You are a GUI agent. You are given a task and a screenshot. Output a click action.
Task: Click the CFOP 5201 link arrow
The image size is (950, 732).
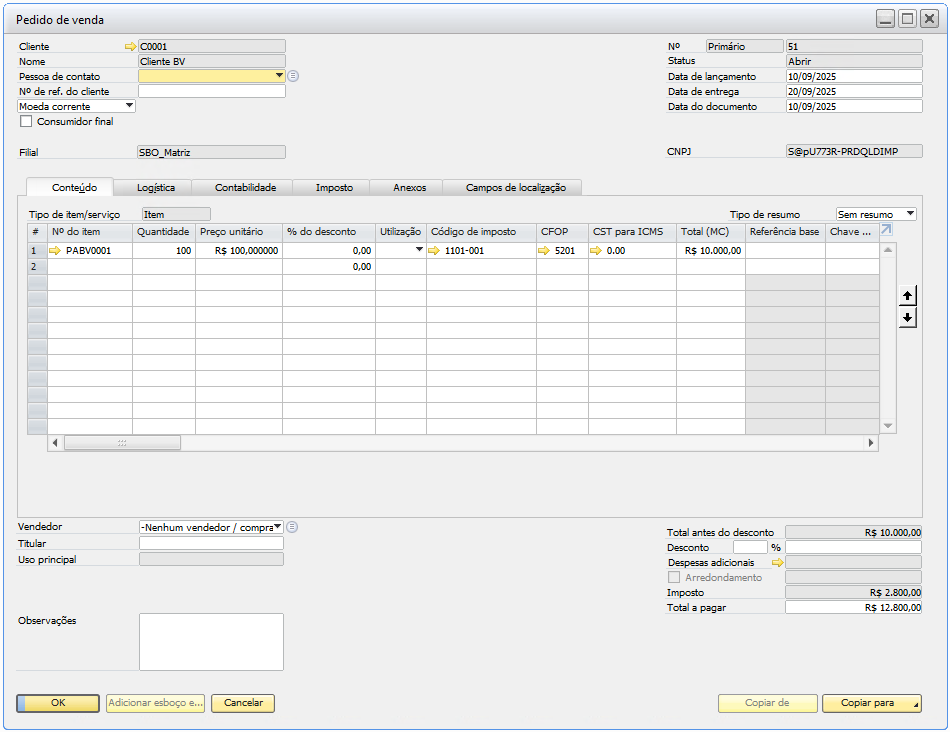pos(545,251)
